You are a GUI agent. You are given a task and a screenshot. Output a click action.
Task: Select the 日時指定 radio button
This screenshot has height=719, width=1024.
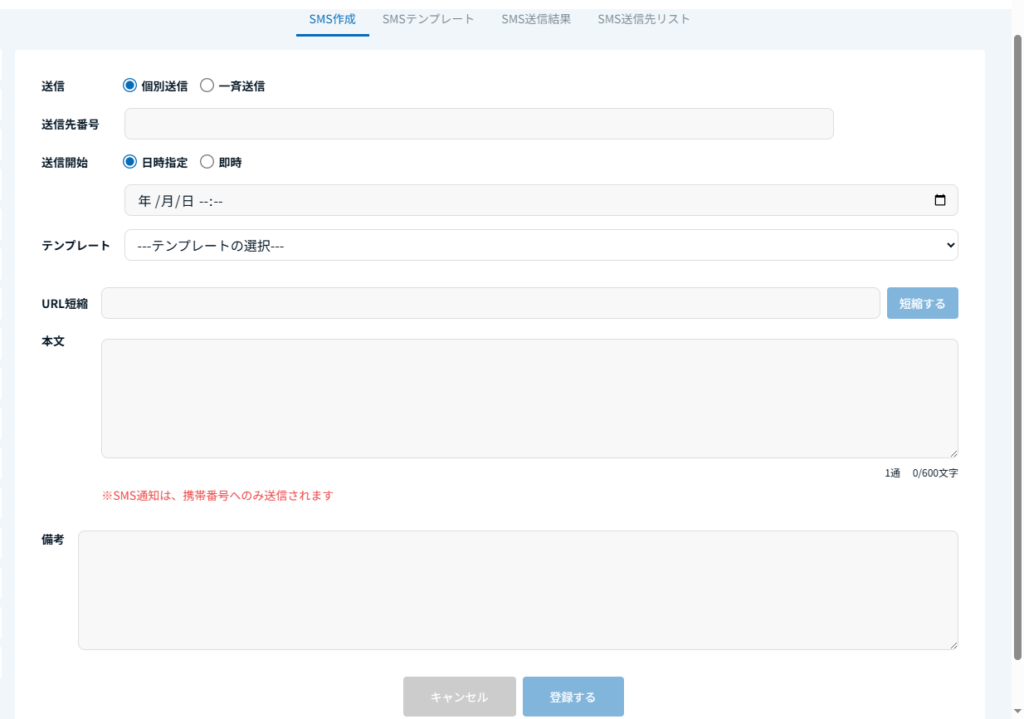(x=129, y=162)
